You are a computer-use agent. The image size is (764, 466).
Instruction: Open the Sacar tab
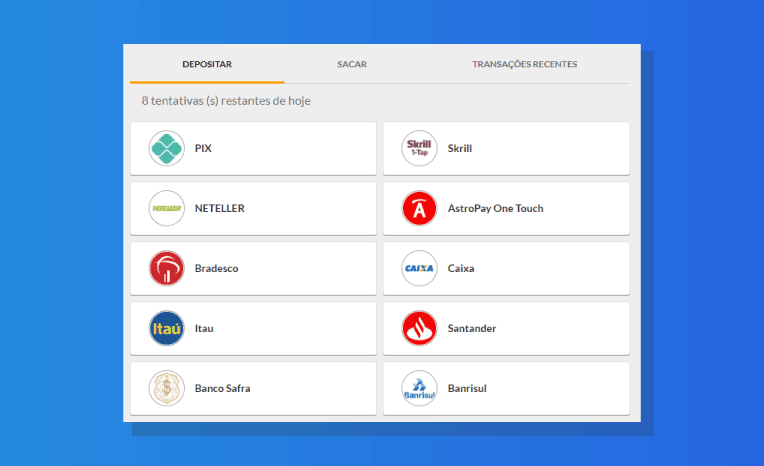pos(352,64)
